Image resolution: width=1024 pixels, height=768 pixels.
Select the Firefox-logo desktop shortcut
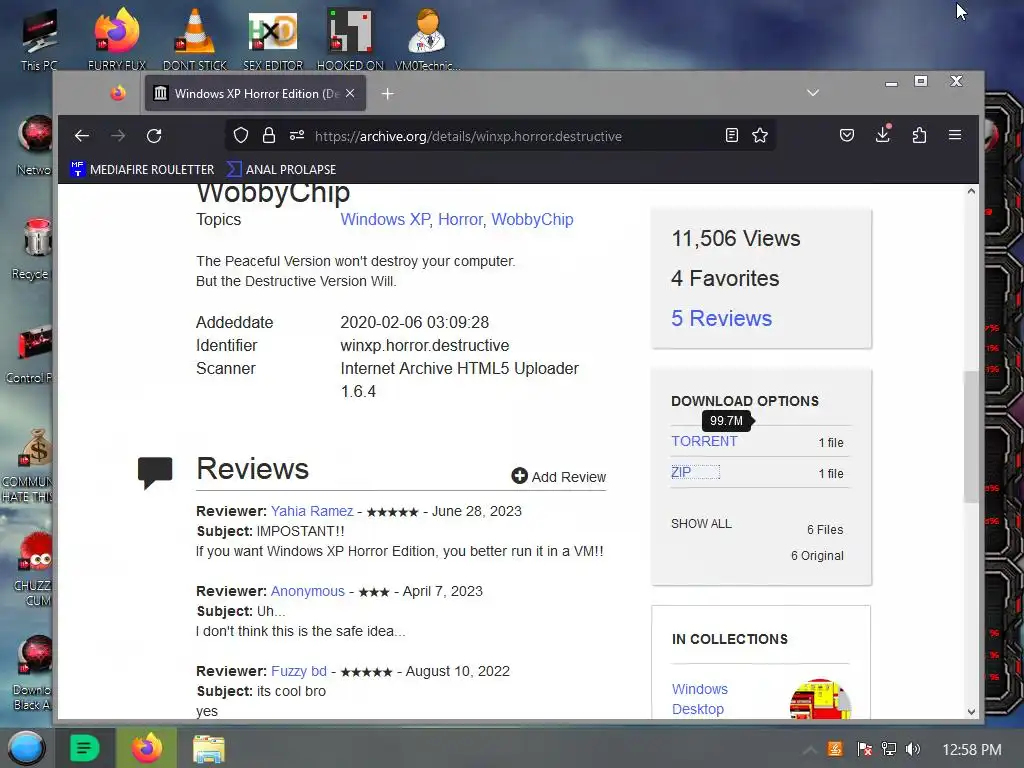tap(117, 39)
